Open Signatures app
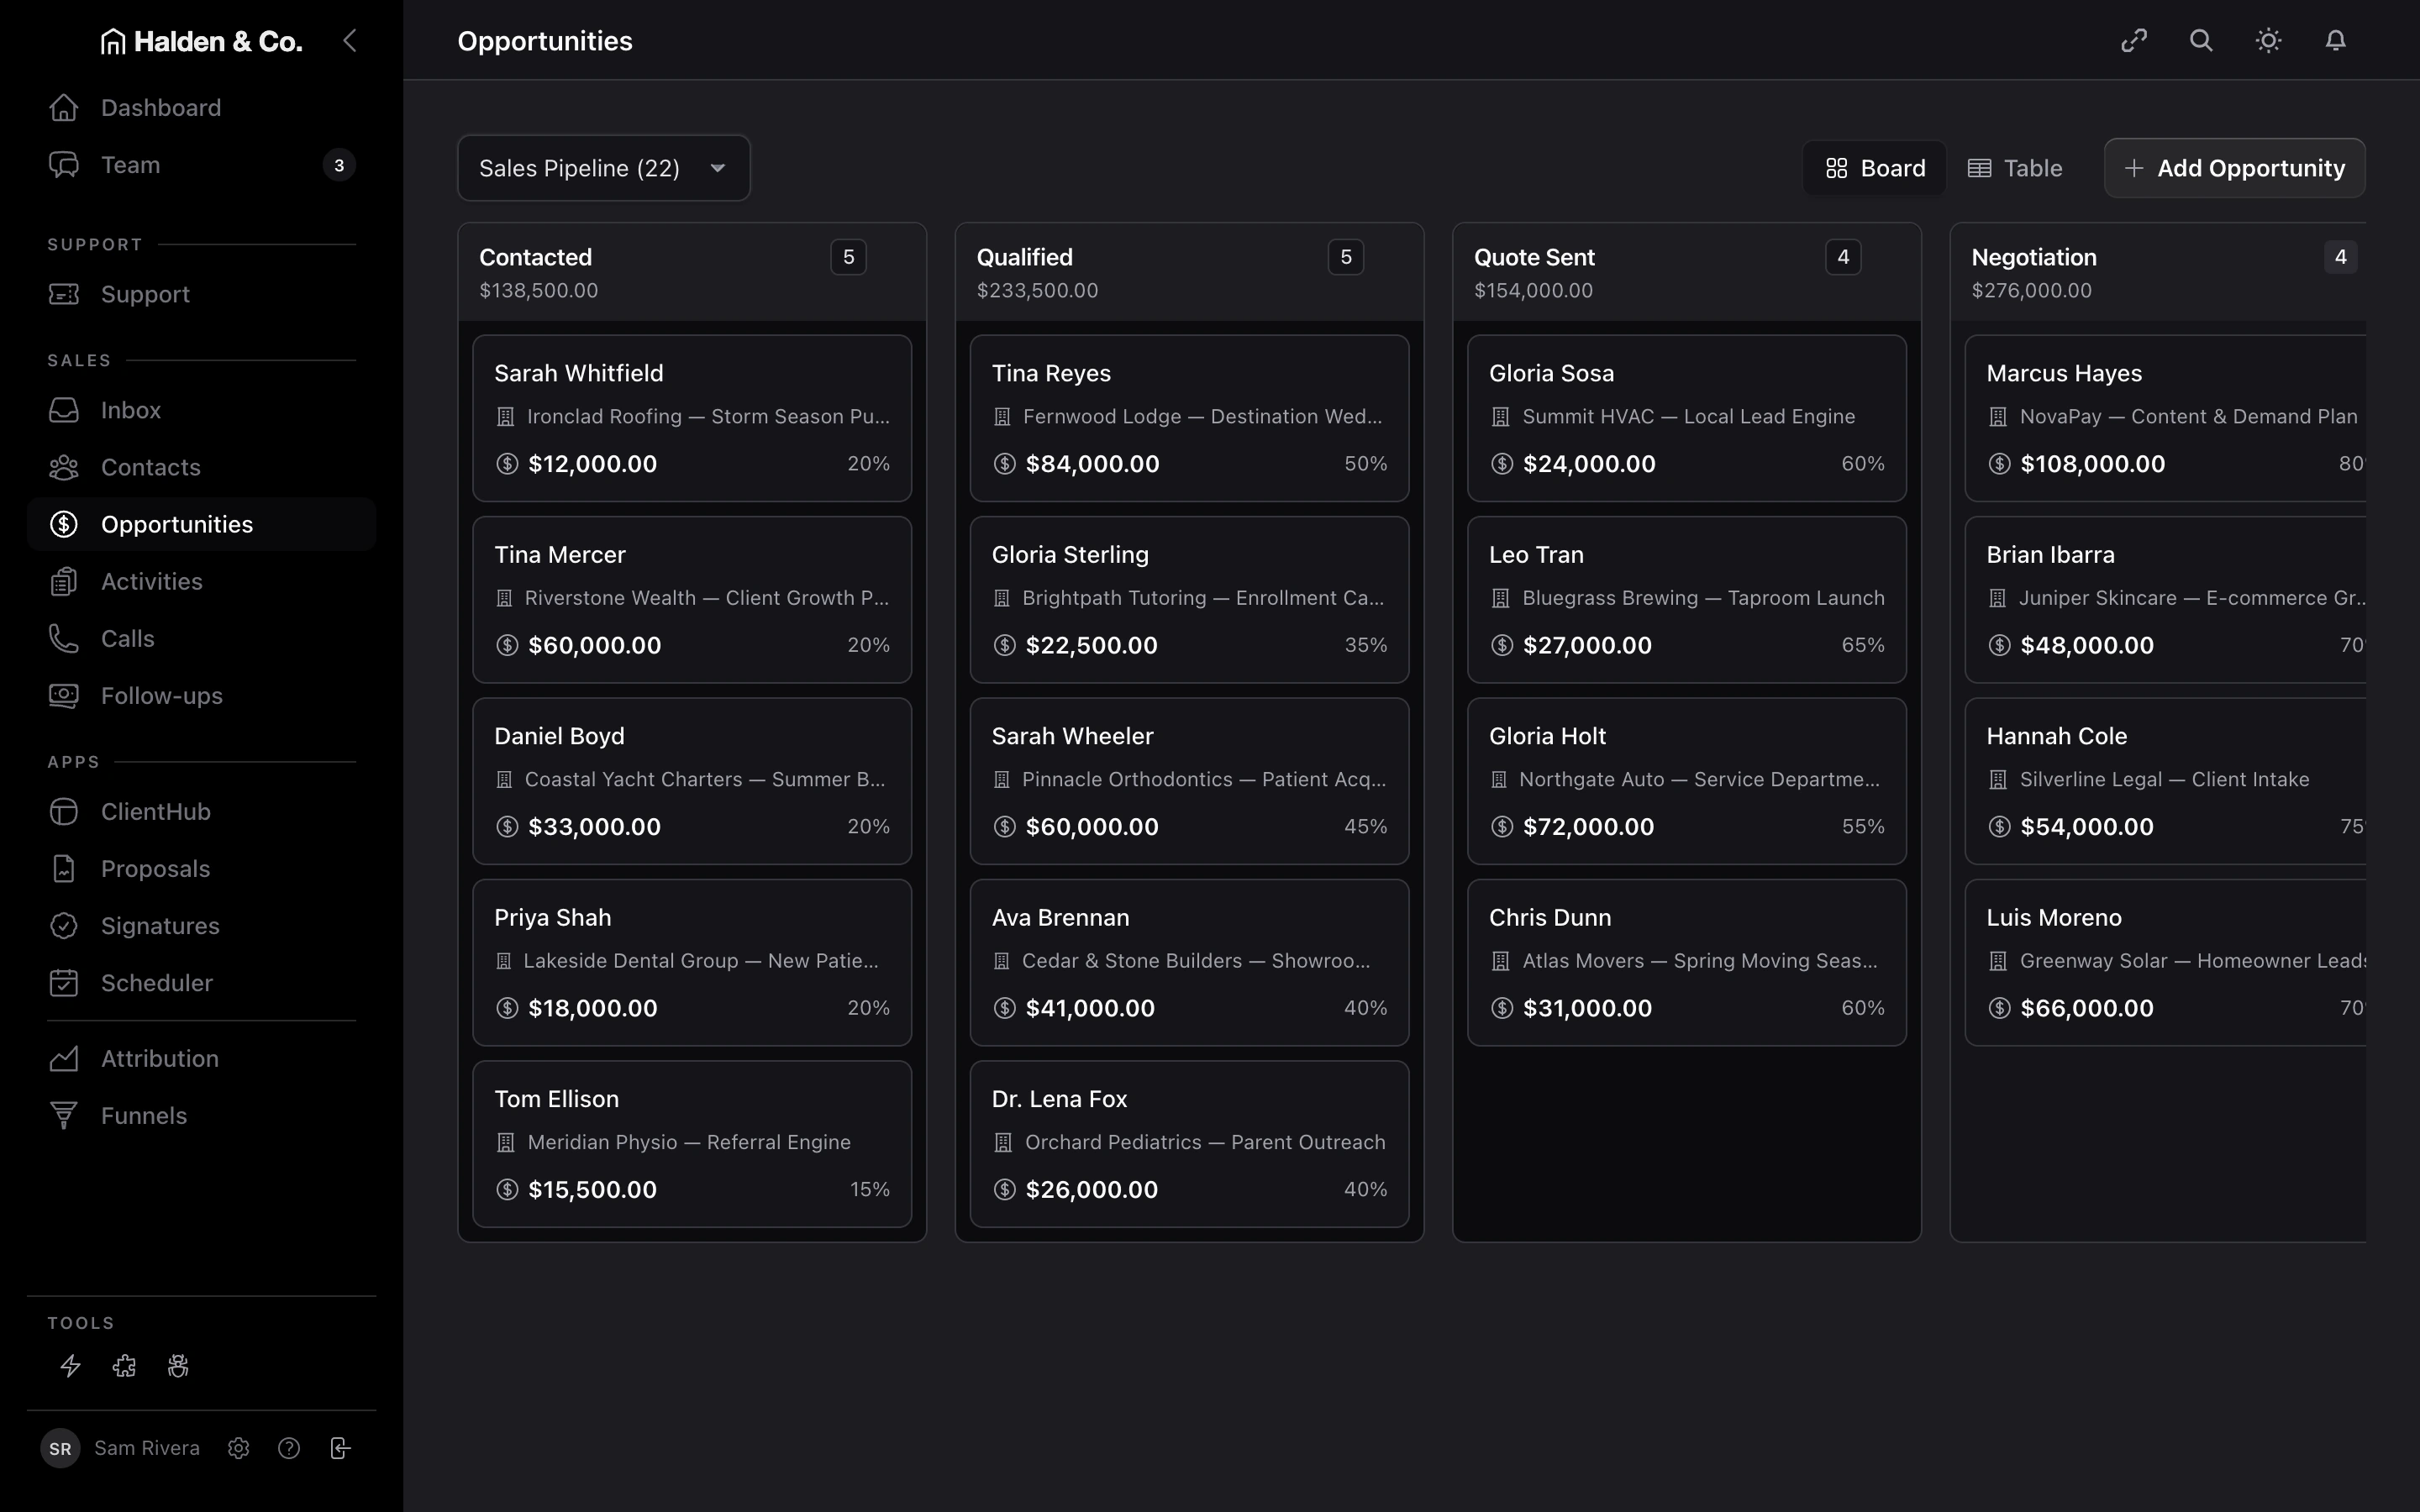 (x=202, y=926)
